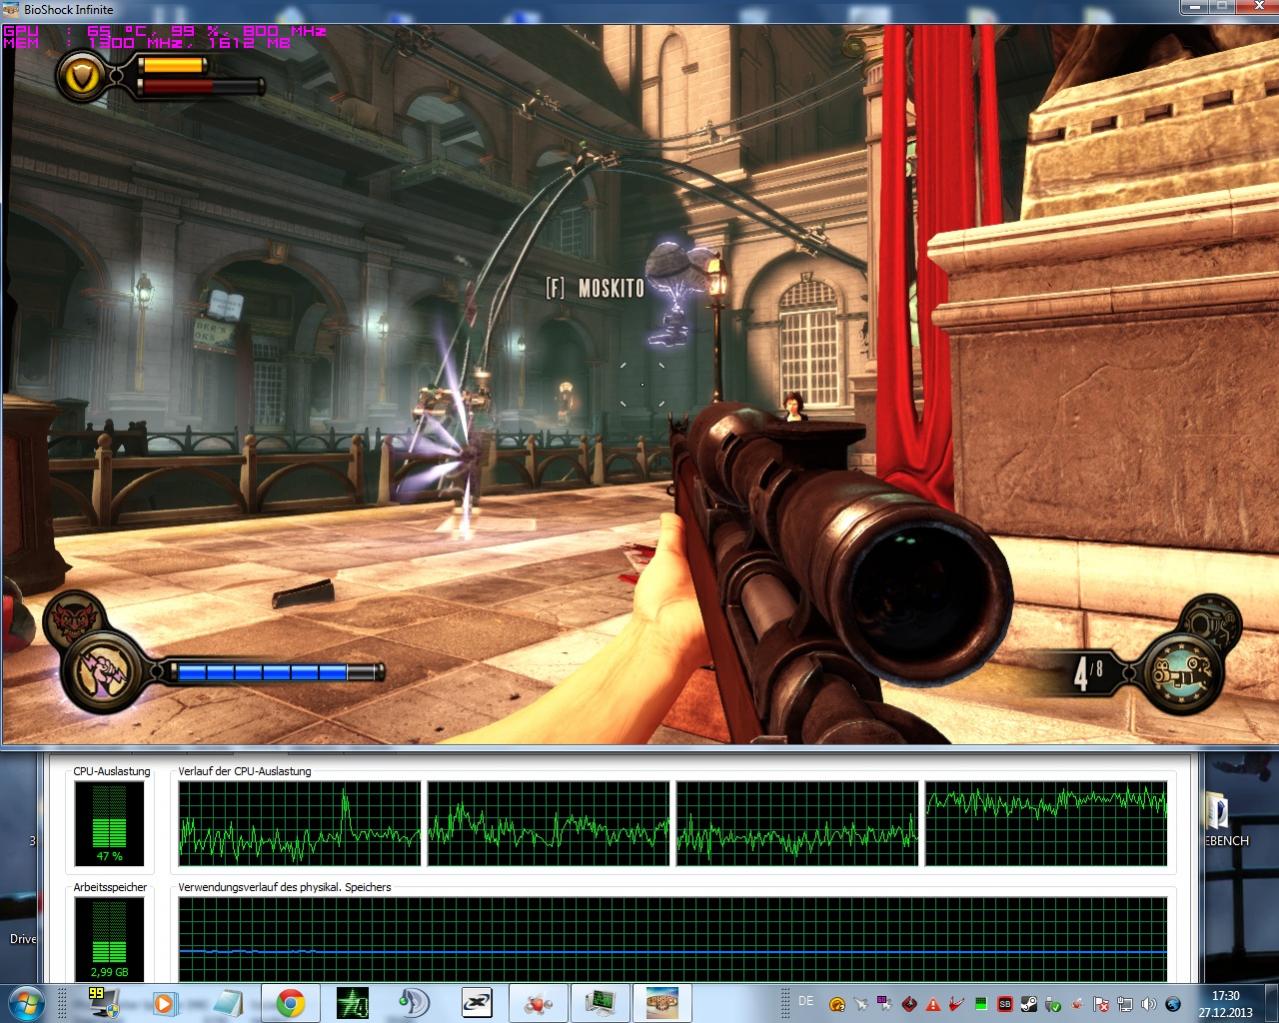The image size is (1279, 1023).
Task: Click the white X logo taskbar icon
Action: pyautogui.click(x=476, y=1002)
